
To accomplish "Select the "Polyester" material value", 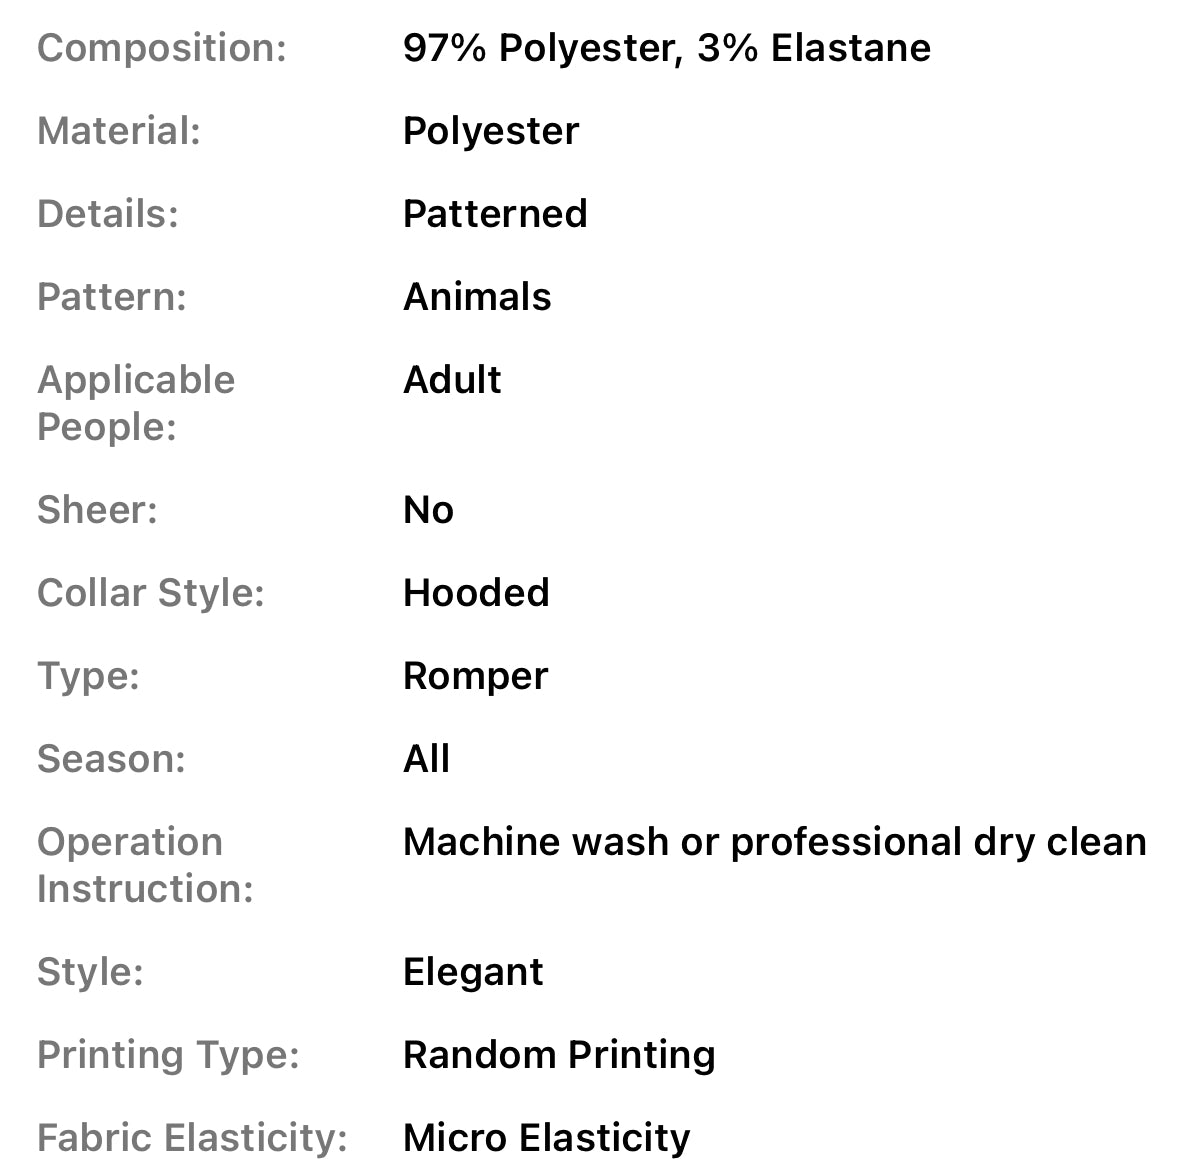I will tap(491, 131).
